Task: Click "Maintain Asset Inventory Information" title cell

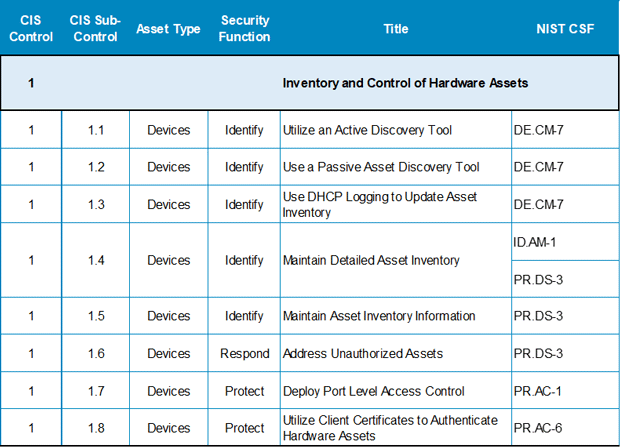Action: click(379, 316)
